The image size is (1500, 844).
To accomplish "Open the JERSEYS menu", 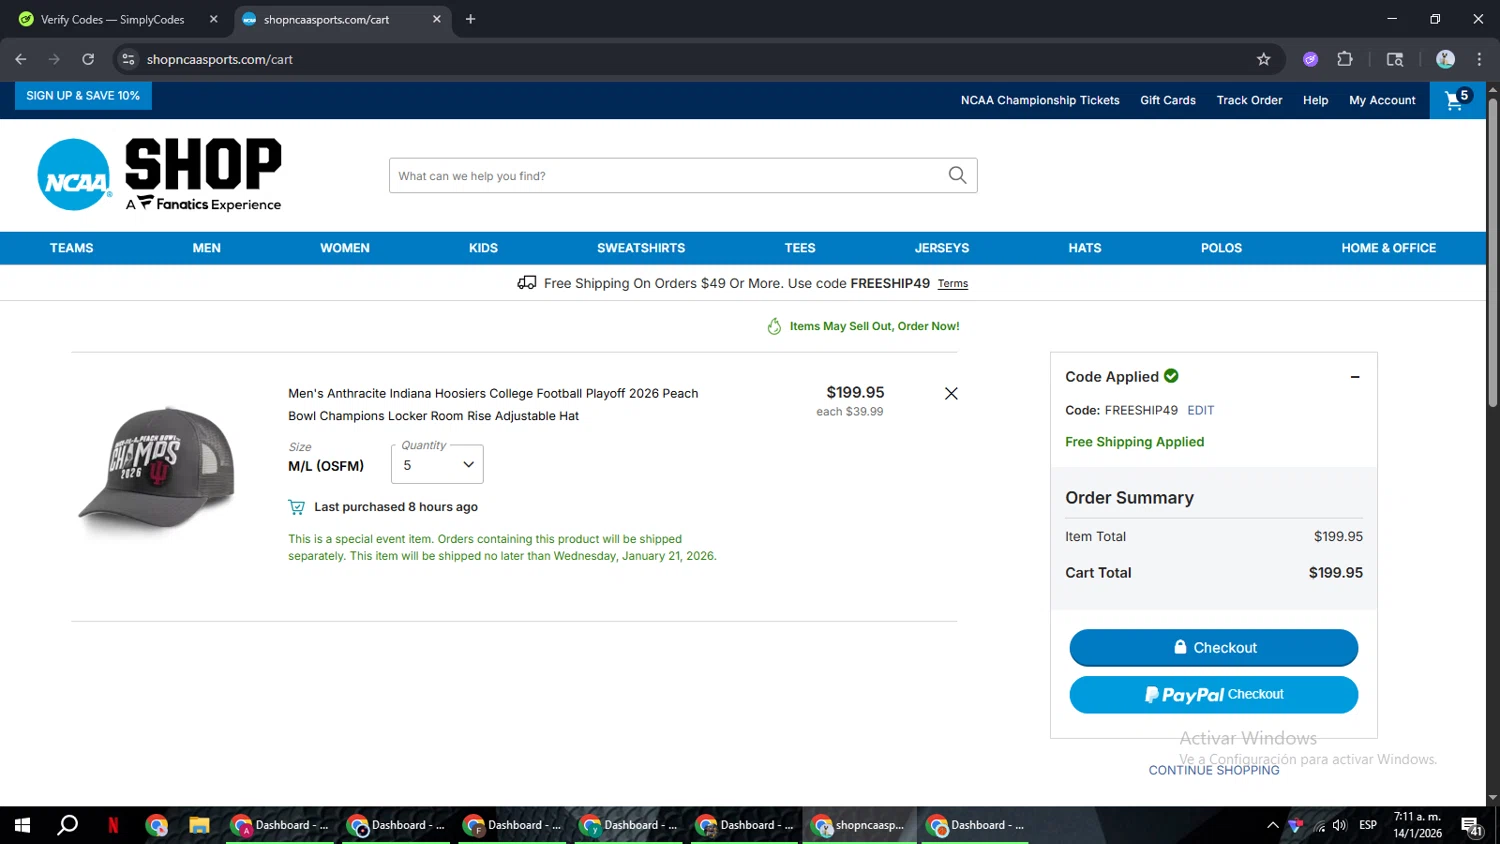I will (x=942, y=248).
